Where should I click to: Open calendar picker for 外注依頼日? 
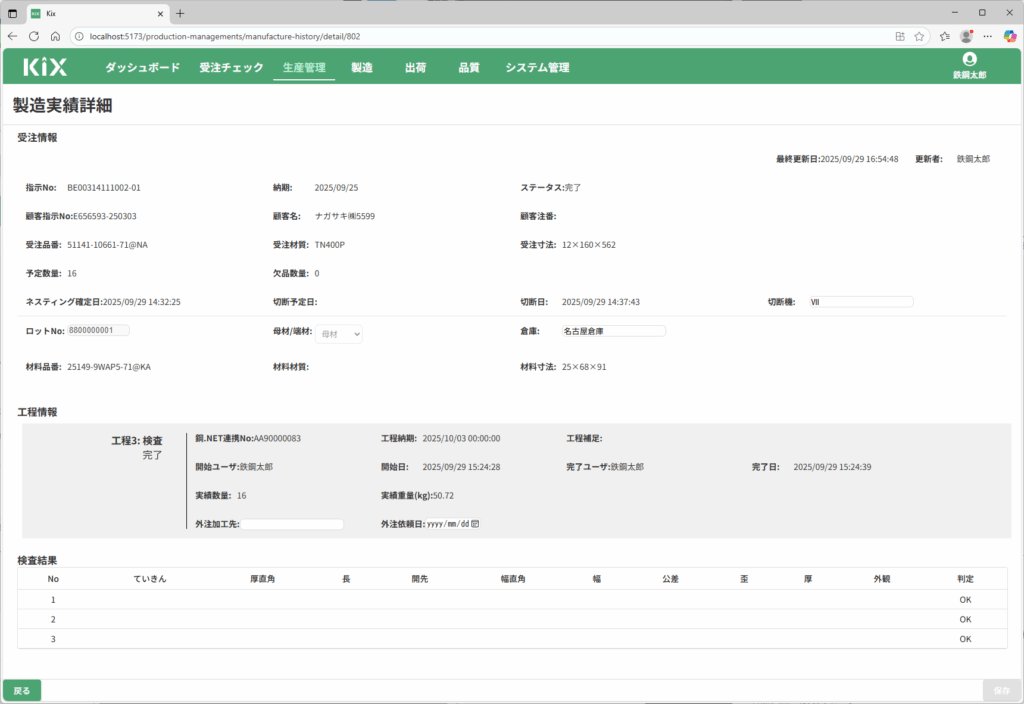pos(475,524)
